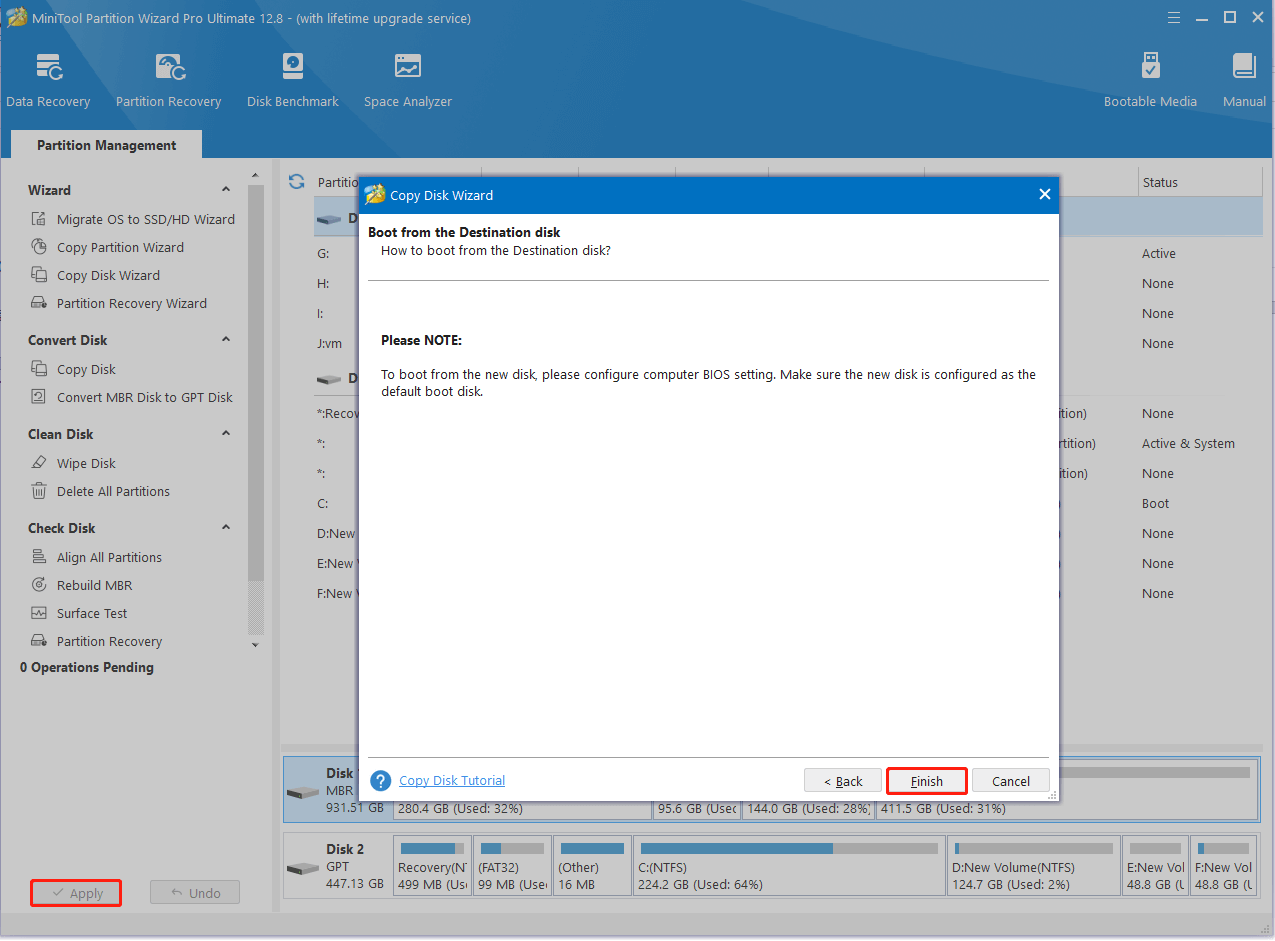Viewport: 1275px width, 941px height.
Task: Click Finish in the Copy Disk Wizard
Action: click(x=925, y=781)
